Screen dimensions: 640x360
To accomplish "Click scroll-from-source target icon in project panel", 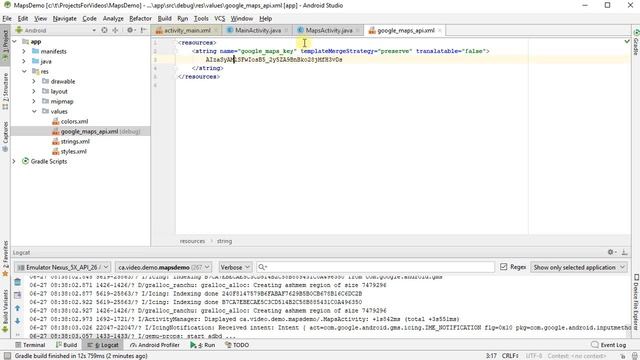I will [x=104, y=30].
